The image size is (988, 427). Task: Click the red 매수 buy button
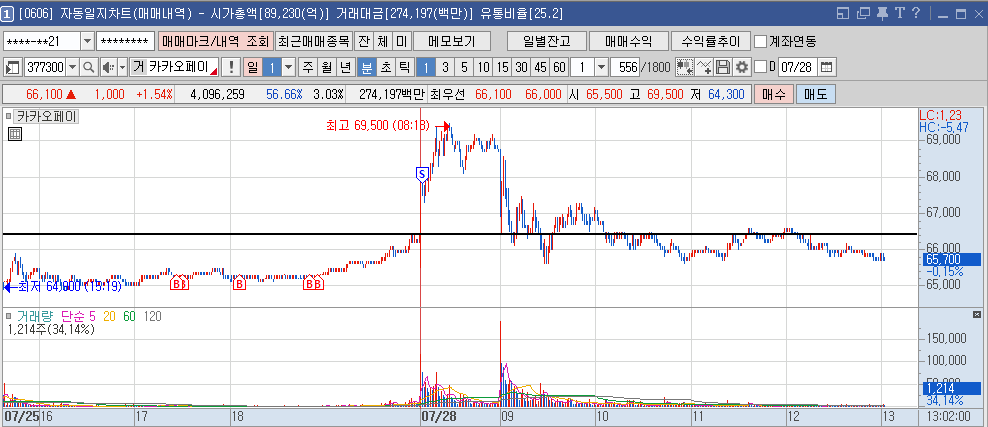click(x=773, y=94)
